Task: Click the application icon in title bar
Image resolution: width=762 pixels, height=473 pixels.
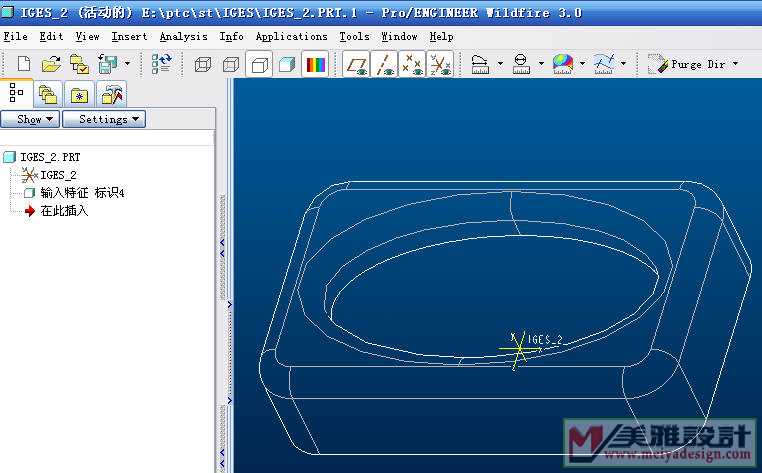Action: tap(7, 12)
